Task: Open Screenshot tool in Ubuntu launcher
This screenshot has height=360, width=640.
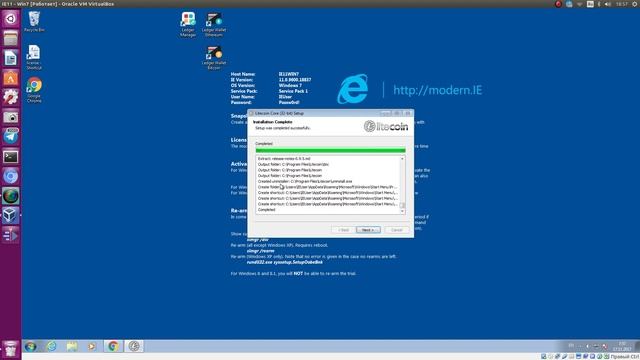Action: pos(11,117)
